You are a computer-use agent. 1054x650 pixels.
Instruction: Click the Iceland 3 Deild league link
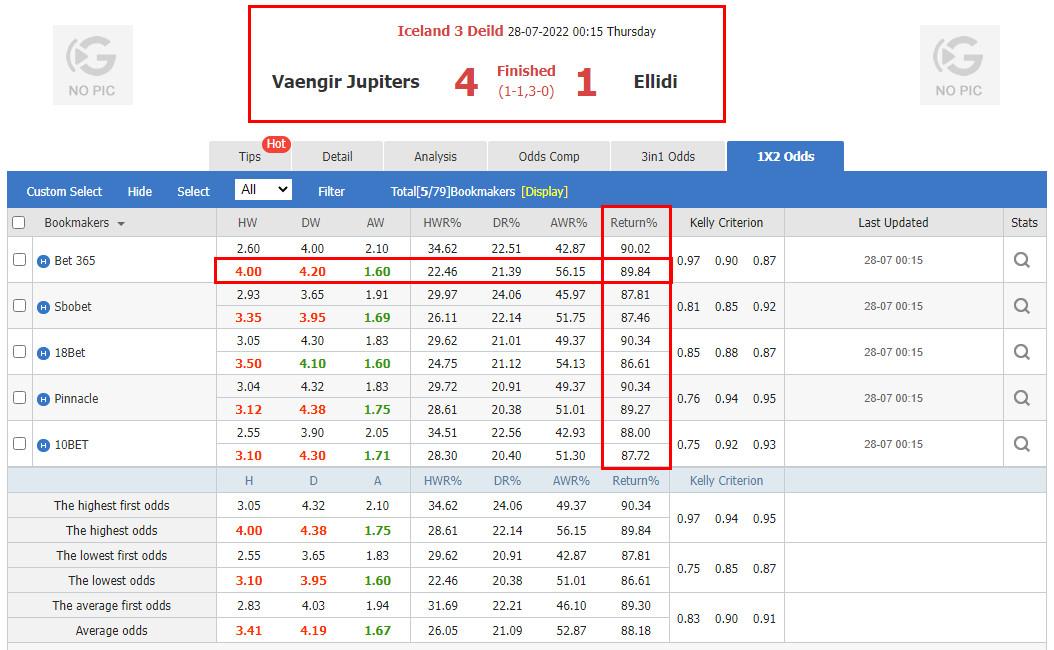(450, 31)
